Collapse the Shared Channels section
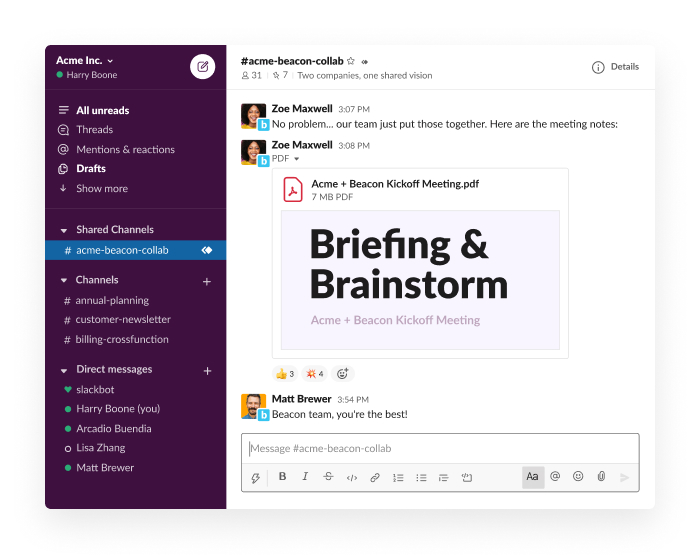This screenshot has width=700, height=555. pos(64,230)
